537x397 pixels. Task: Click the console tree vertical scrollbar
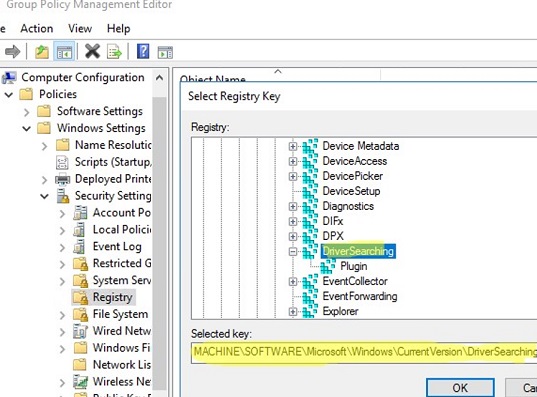[x=159, y=229]
